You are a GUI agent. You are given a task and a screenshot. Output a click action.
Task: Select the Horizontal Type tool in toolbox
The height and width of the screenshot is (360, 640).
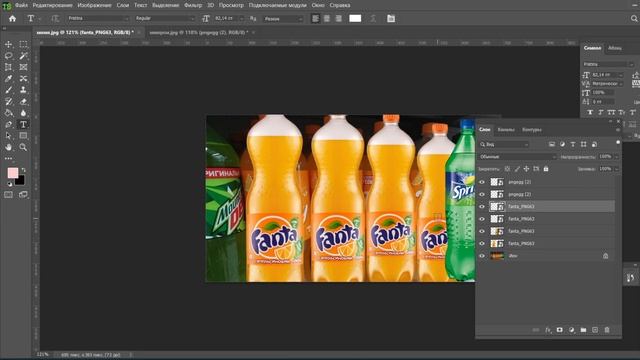(23, 124)
